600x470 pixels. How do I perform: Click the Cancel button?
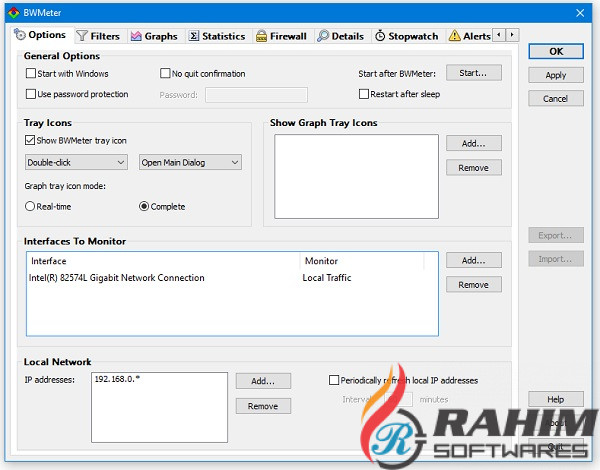[x=556, y=98]
